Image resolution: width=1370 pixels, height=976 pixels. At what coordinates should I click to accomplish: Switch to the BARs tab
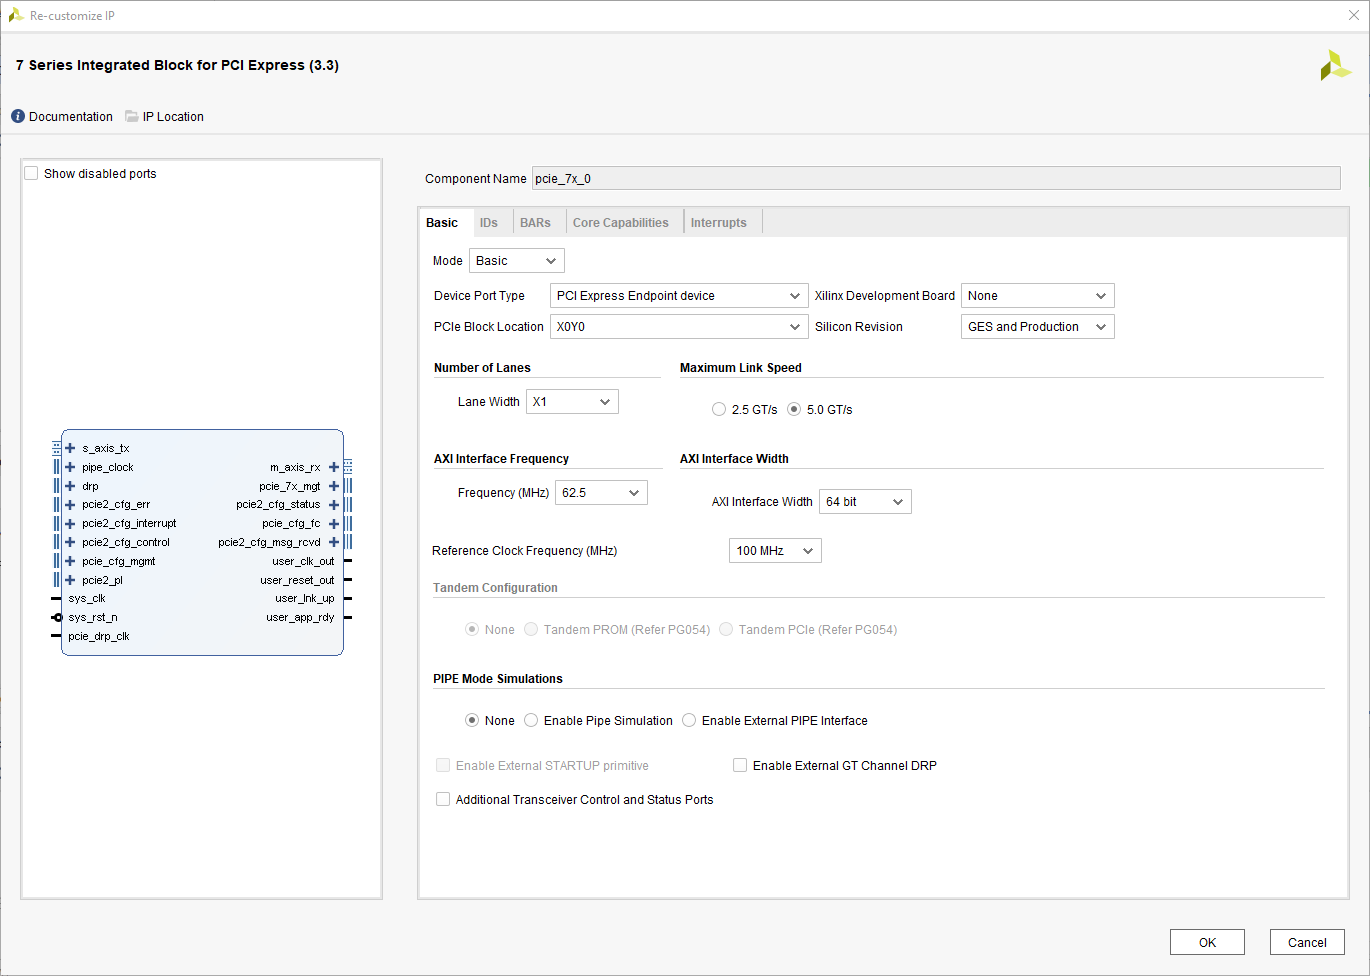coord(535,222)
